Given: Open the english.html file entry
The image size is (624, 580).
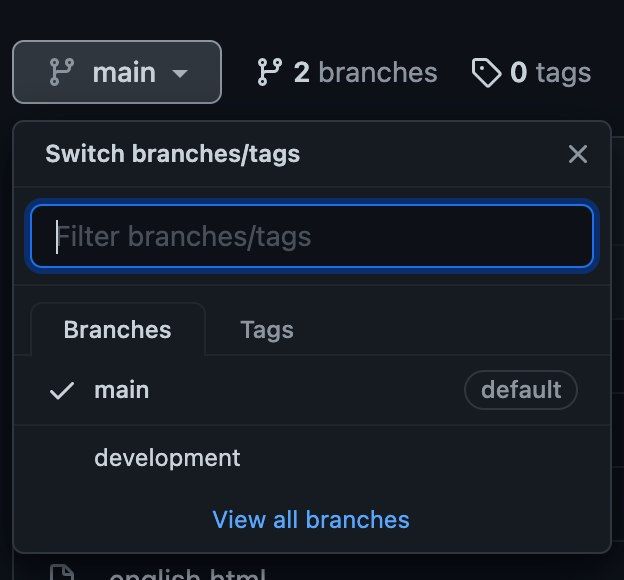Looking at the screenshot, I should (187, 575).
